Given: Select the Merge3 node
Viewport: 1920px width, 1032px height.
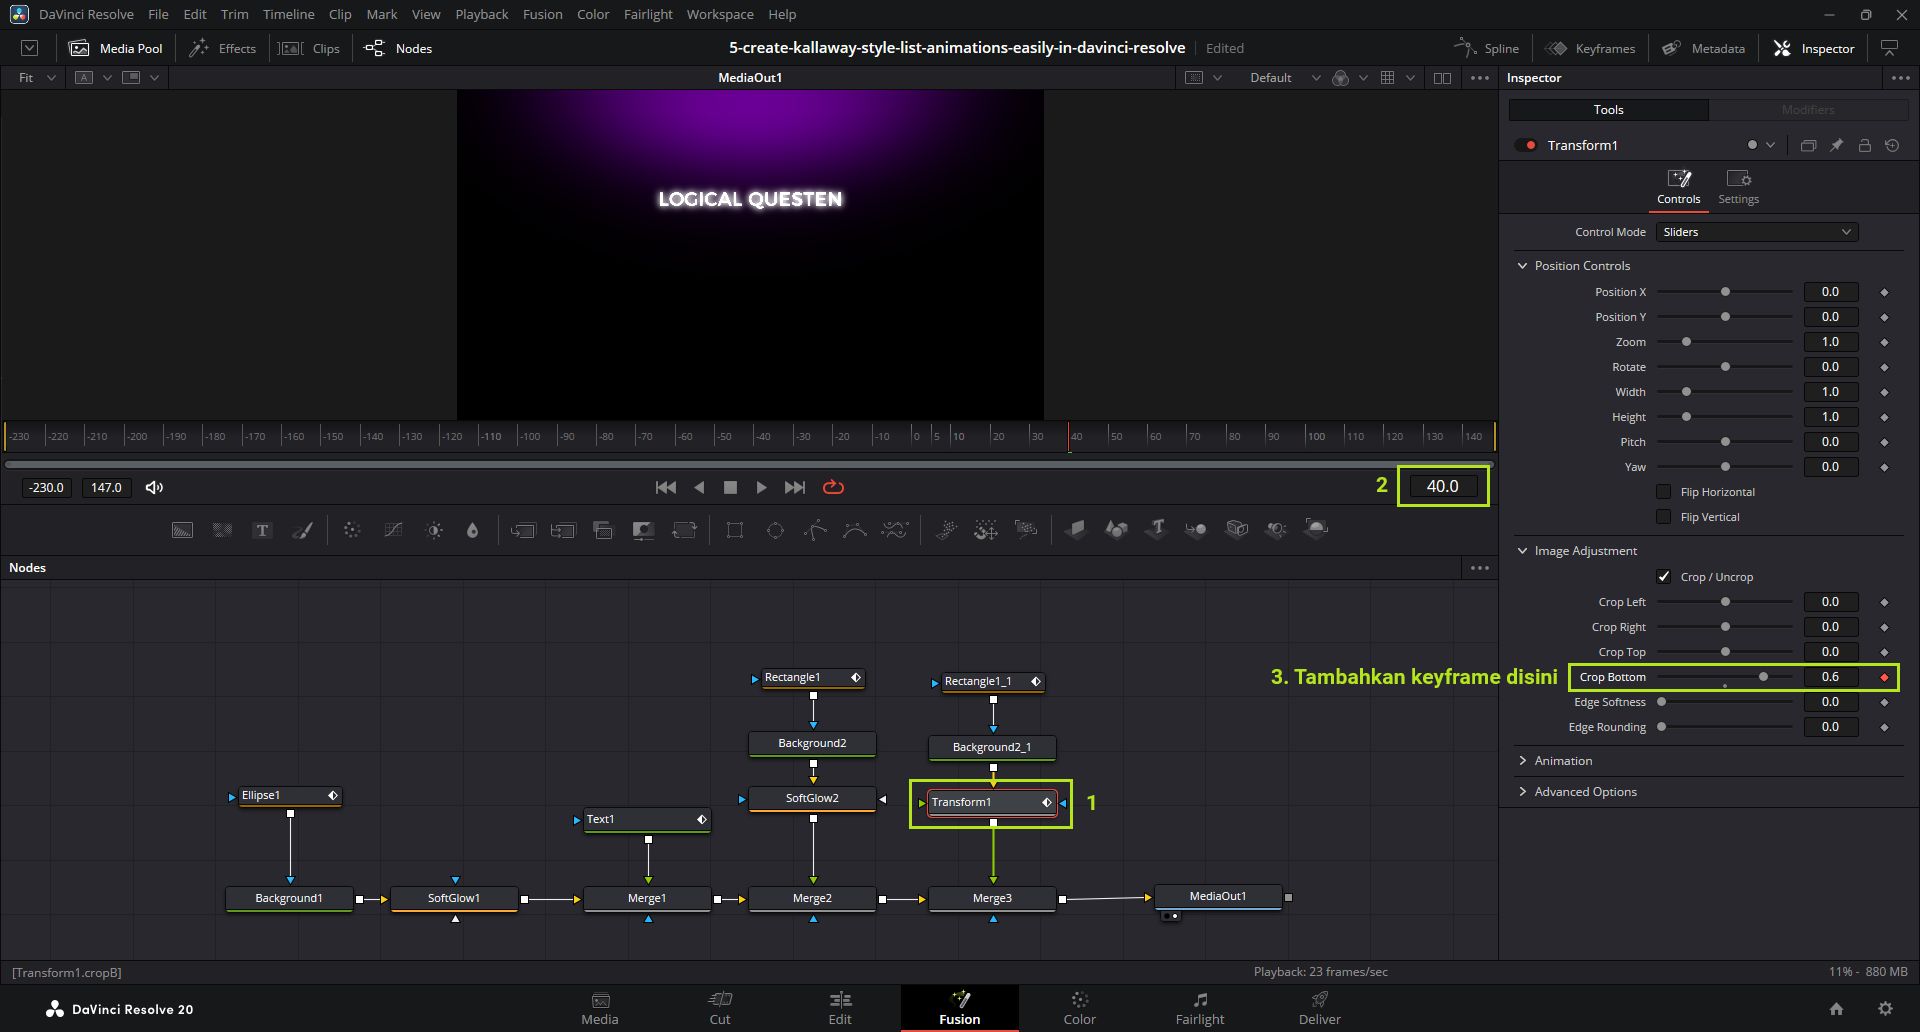Looking at the screenshot, I should [992, 898].
